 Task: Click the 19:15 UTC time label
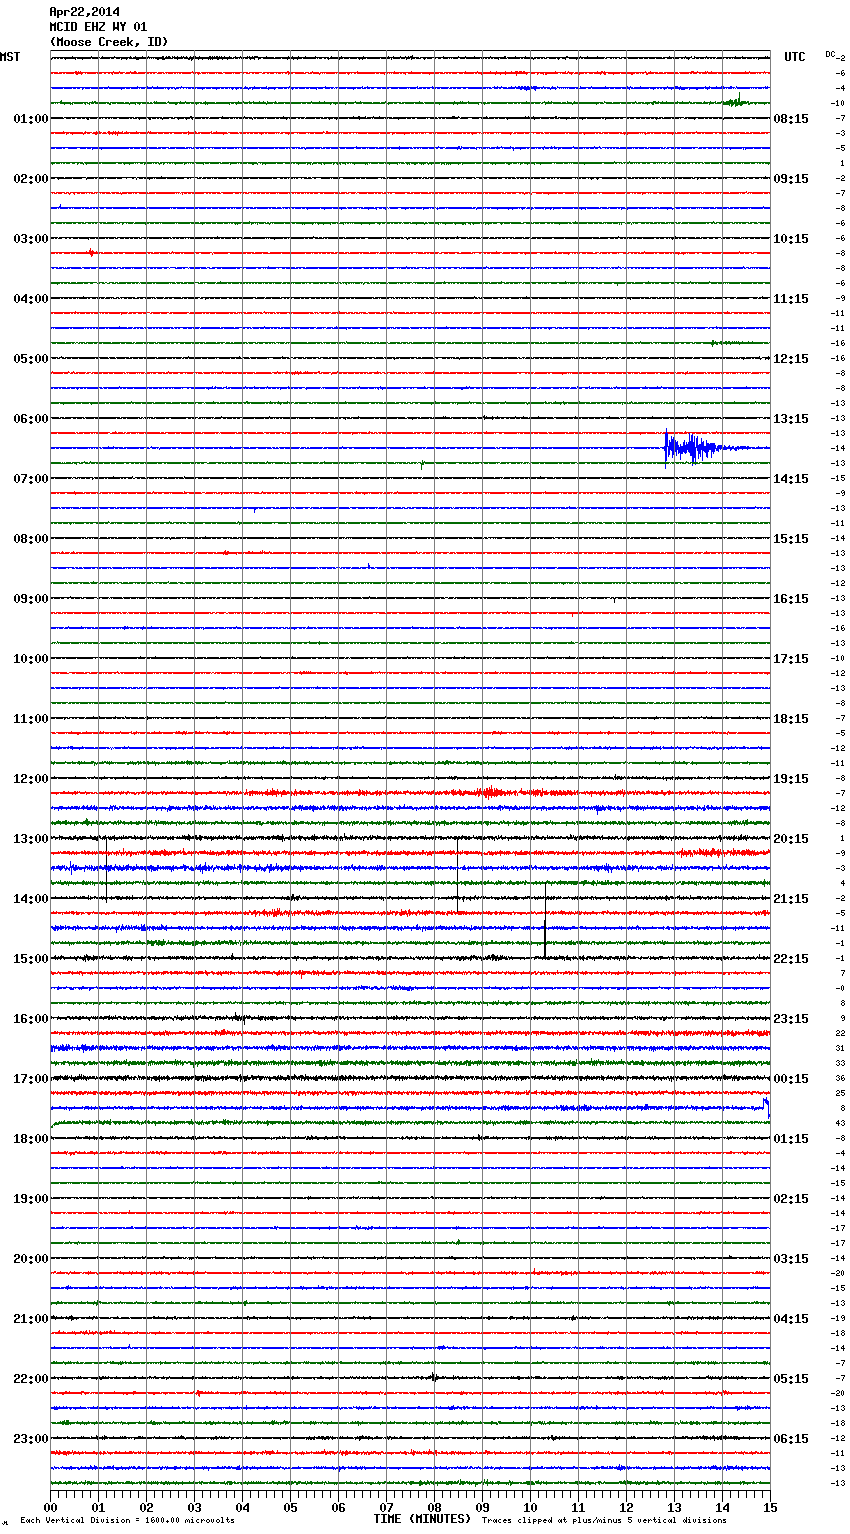click(791, 779)
